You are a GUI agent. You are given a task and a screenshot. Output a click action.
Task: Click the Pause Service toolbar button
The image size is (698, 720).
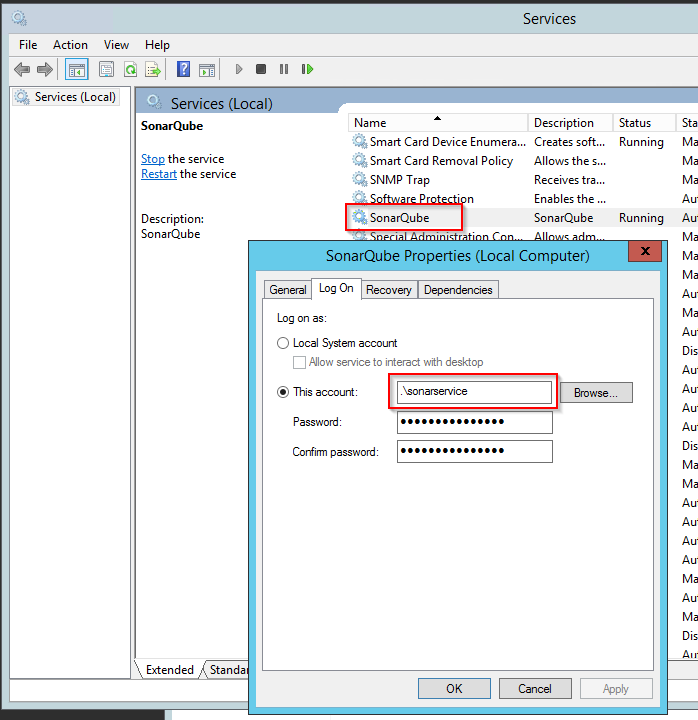click(x=284, y=69)
